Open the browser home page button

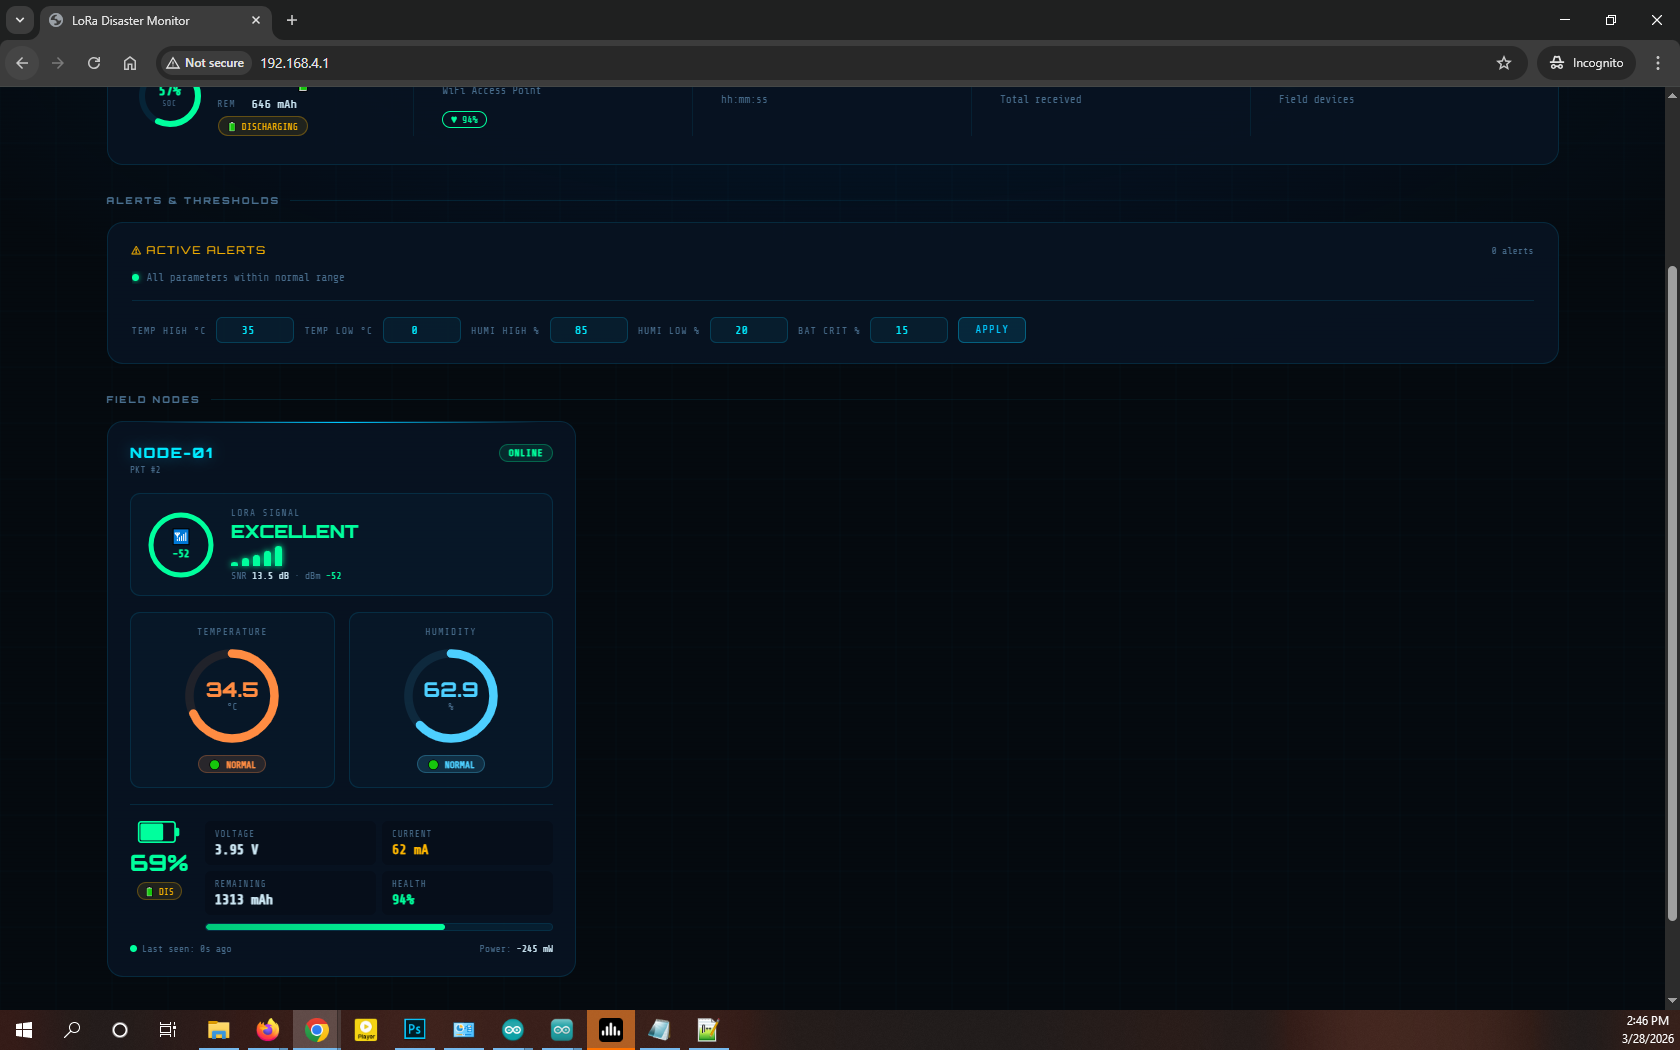(130, 63)
